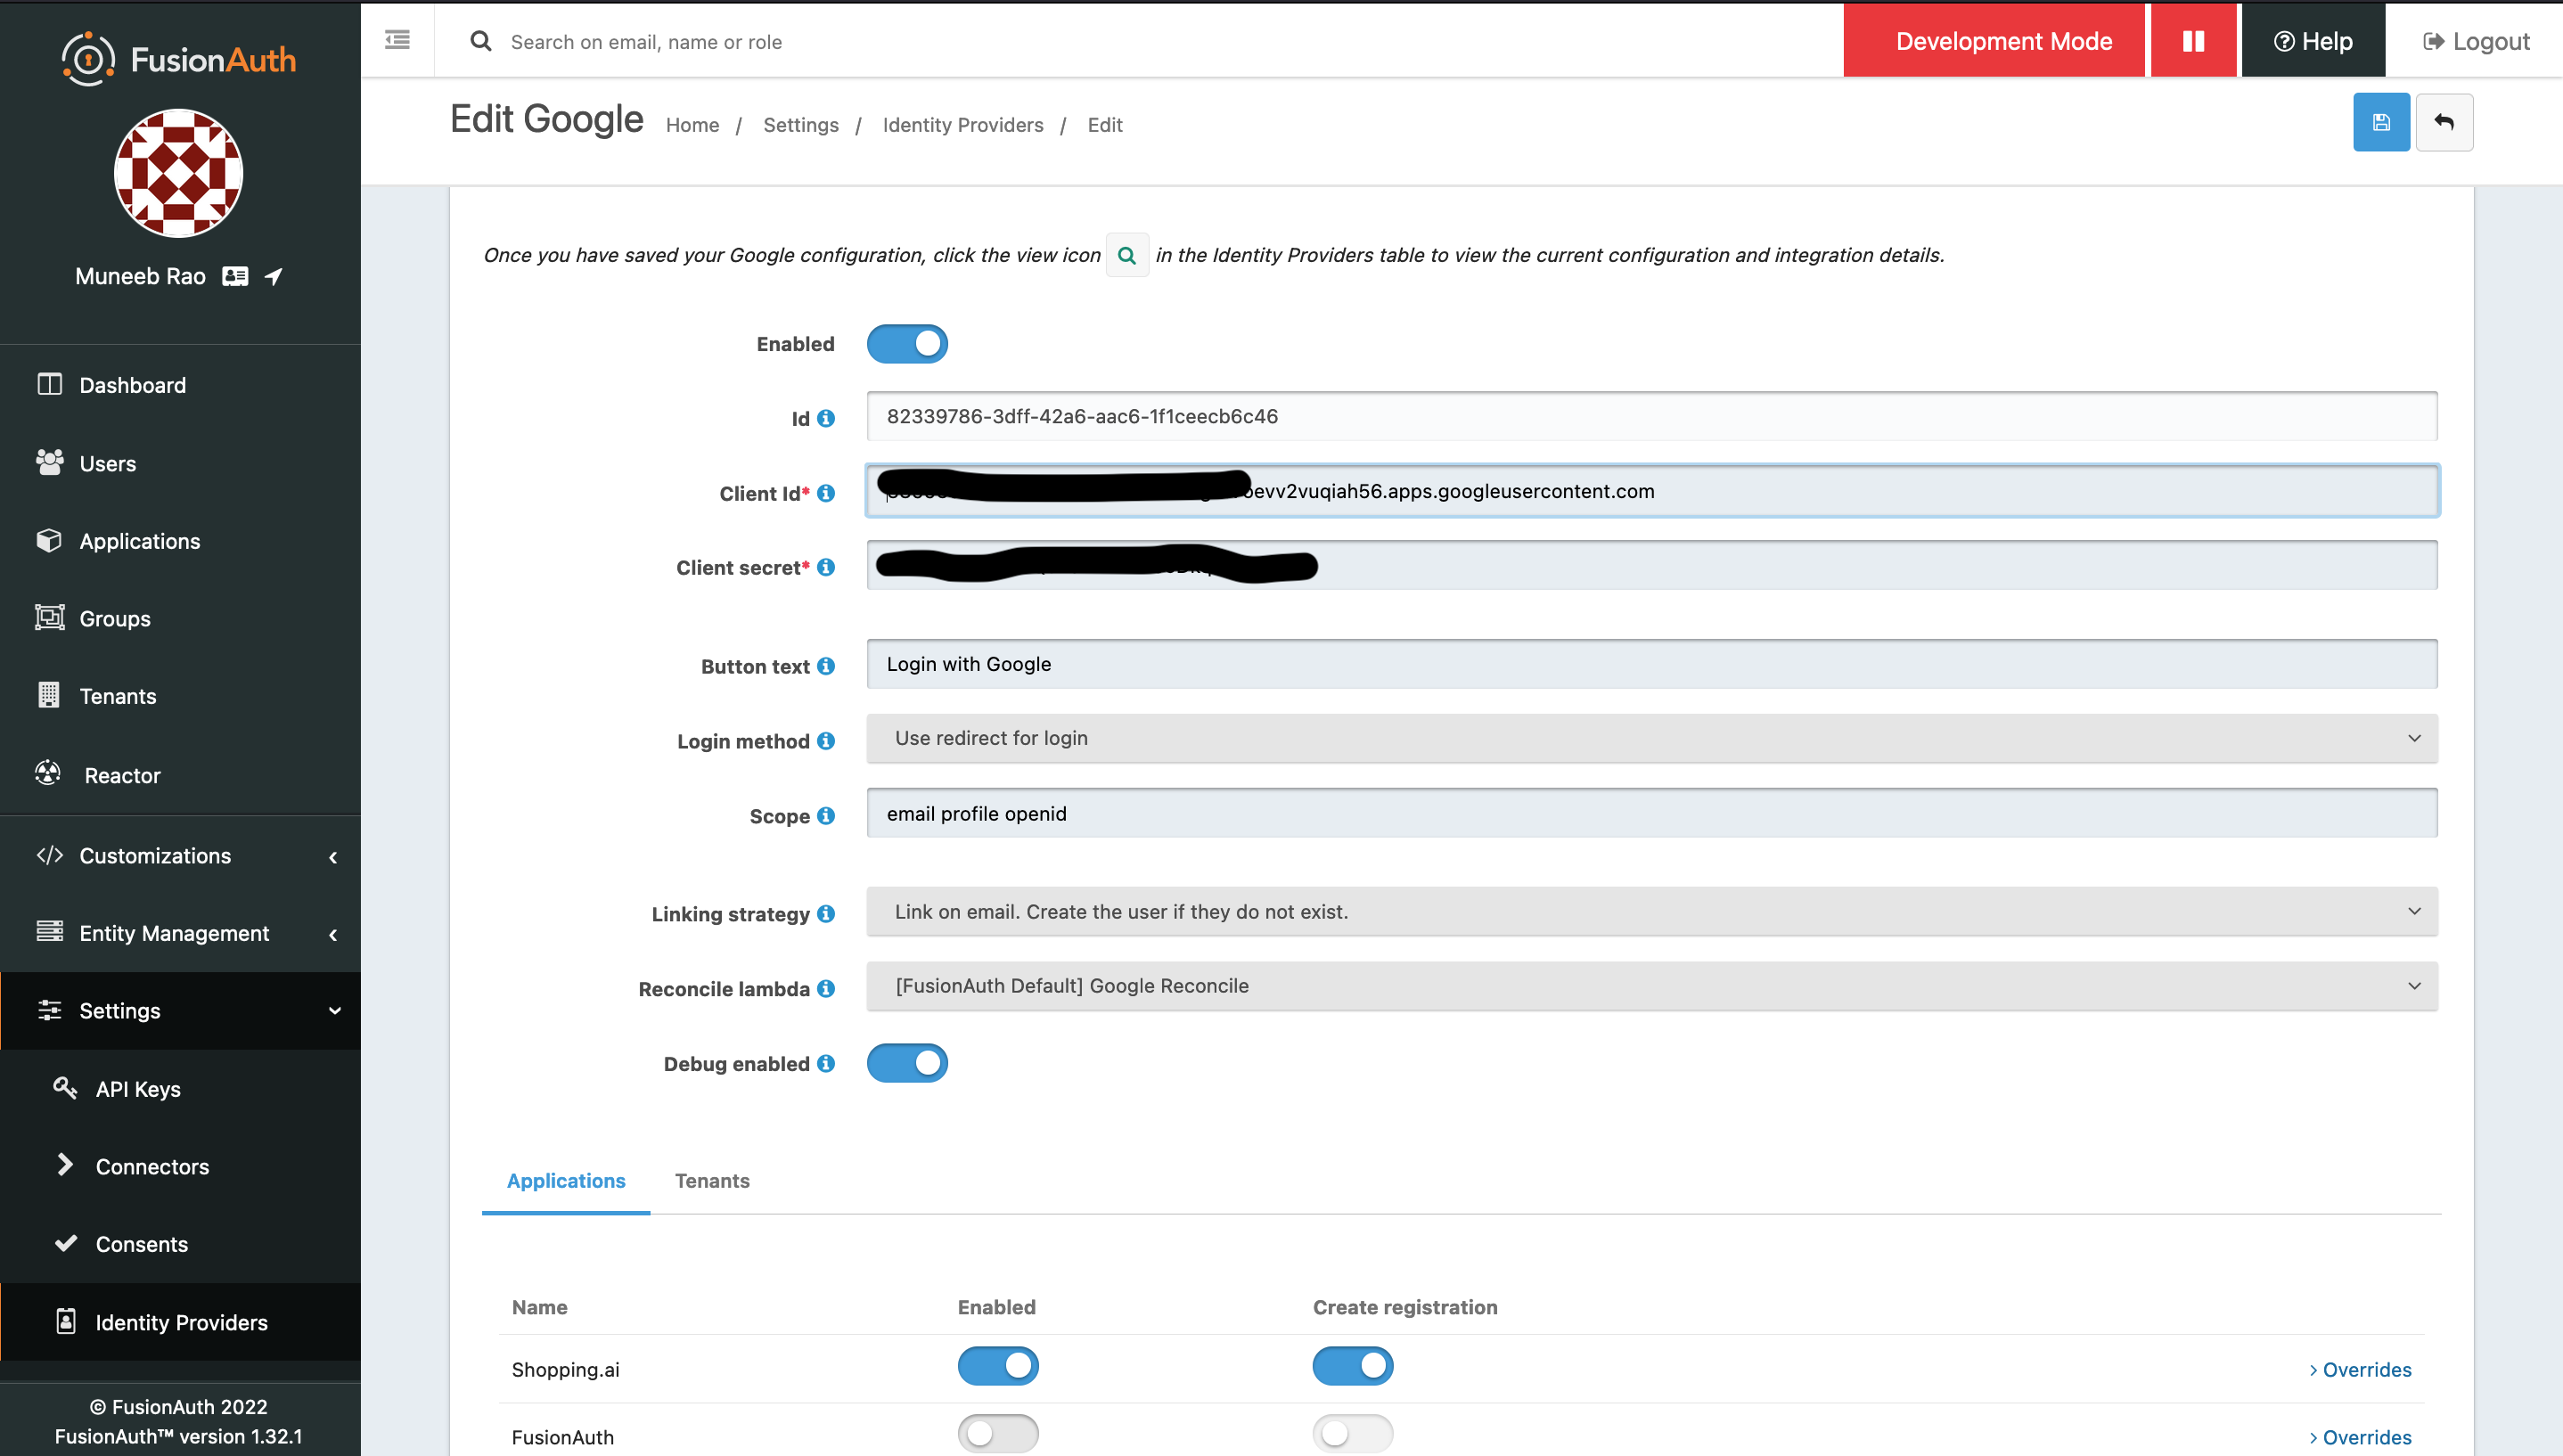The image size is (2563, 1456).
Task: Collapse the sidebar using the hamburger icon
Action: pos(397,40)
